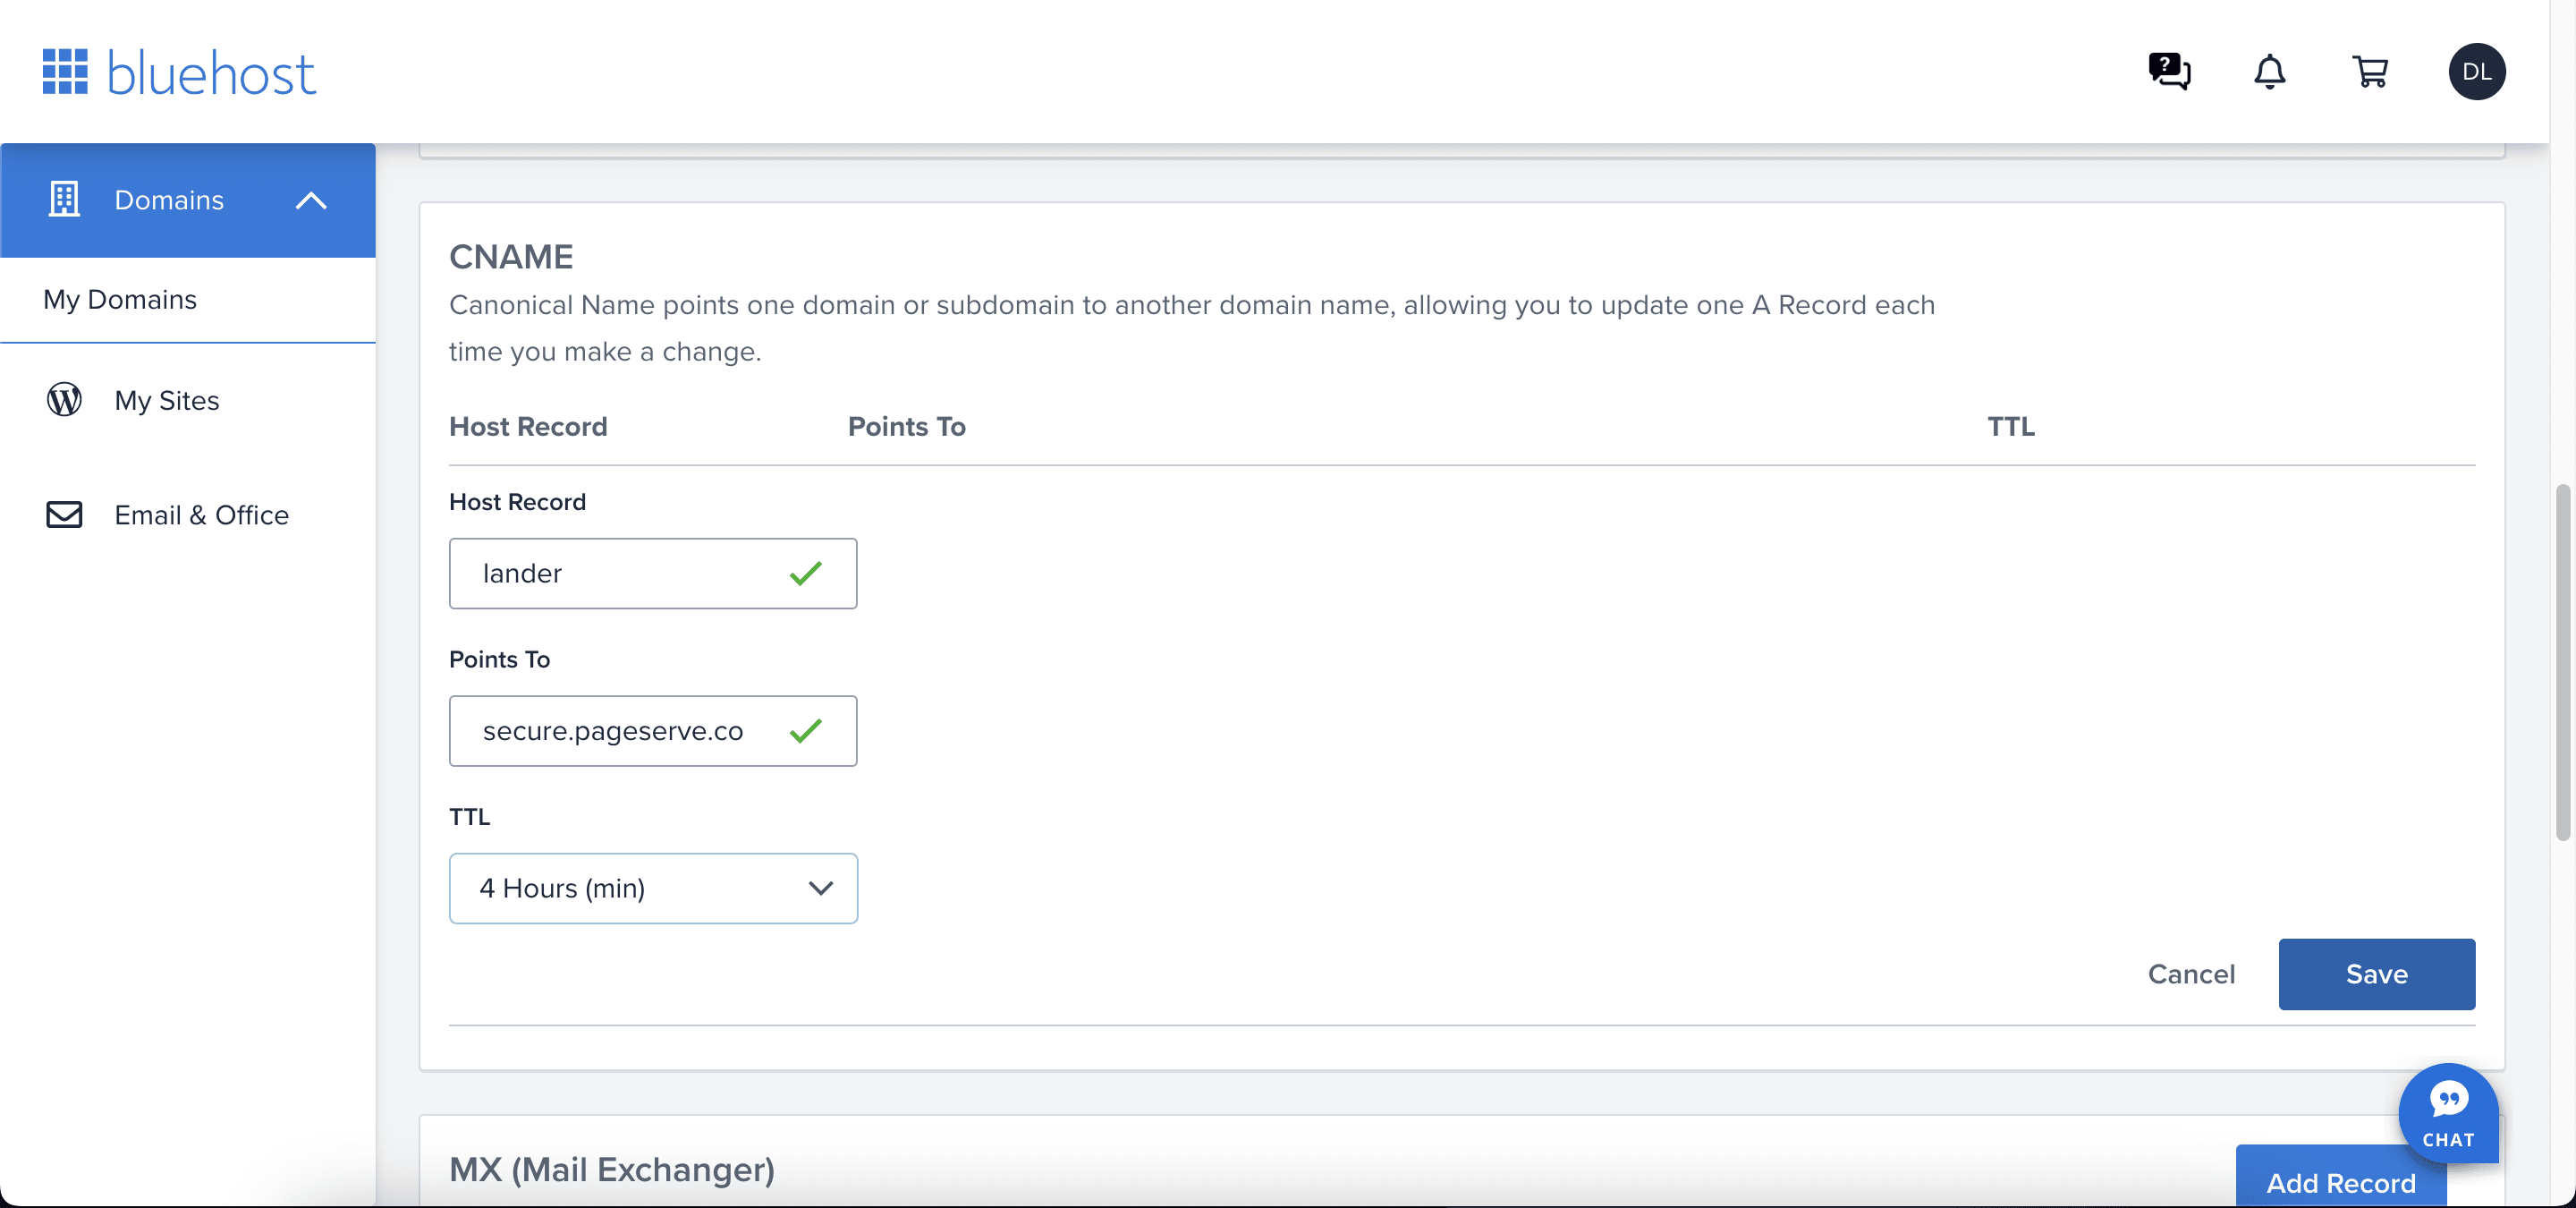The image size is (2576, 1208).
Task: Click the Points To column header
Action: tap(906, 427)
